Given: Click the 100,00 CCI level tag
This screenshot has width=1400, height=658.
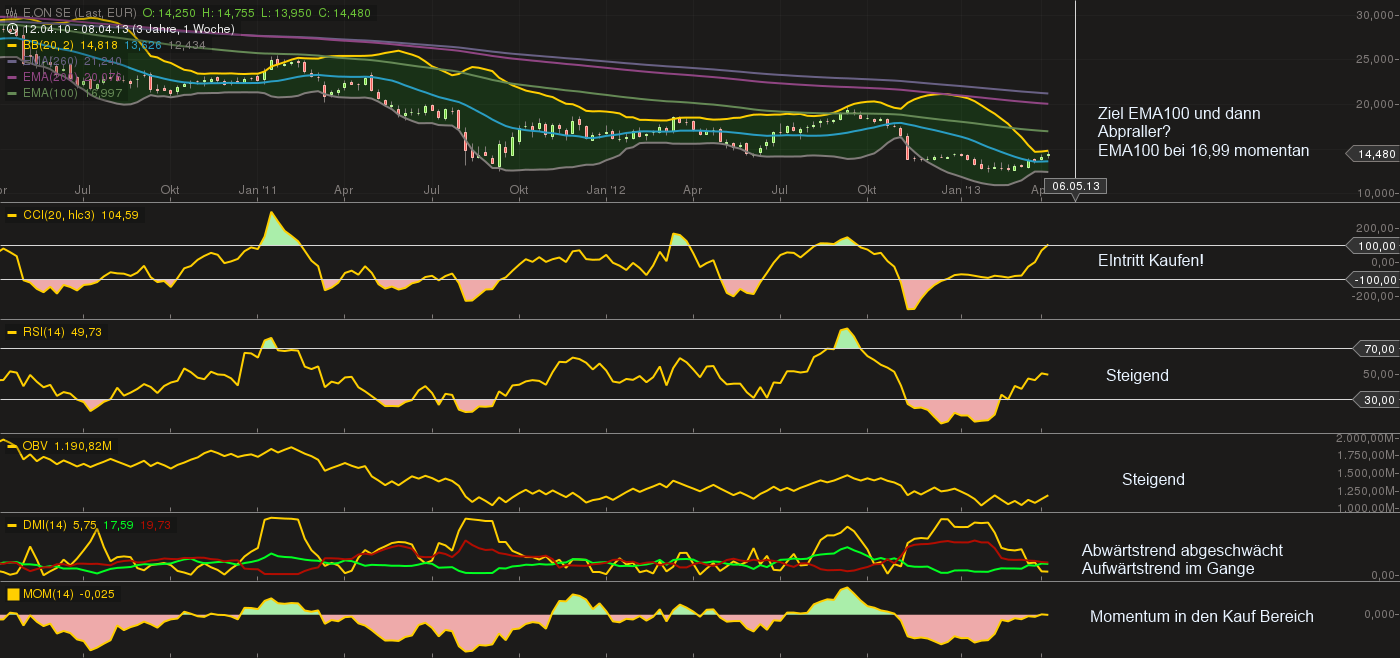Looking at the screenshot, I should click(x=1375, y=246).
